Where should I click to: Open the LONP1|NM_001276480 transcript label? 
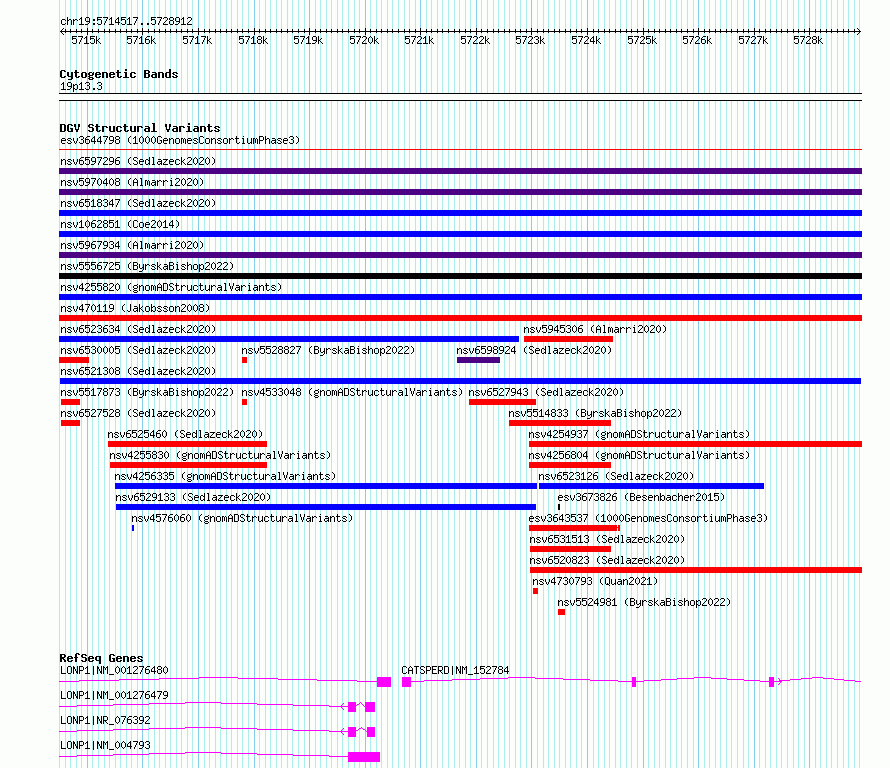114,670
